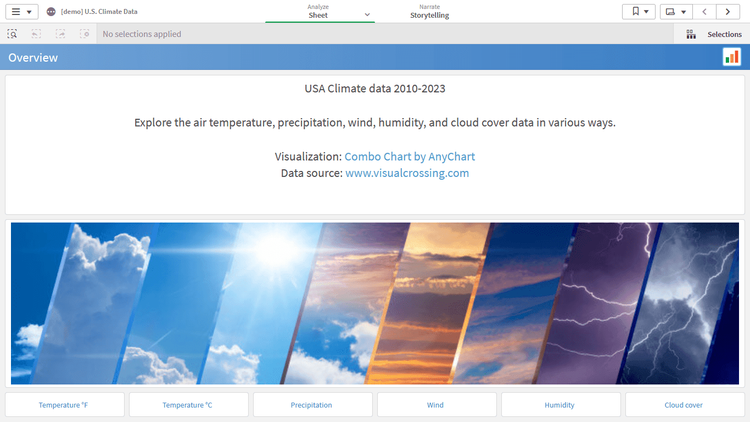Screen dimensions: 750x422
Task: Open the Sheets list menu
Action: coord(676,12)
